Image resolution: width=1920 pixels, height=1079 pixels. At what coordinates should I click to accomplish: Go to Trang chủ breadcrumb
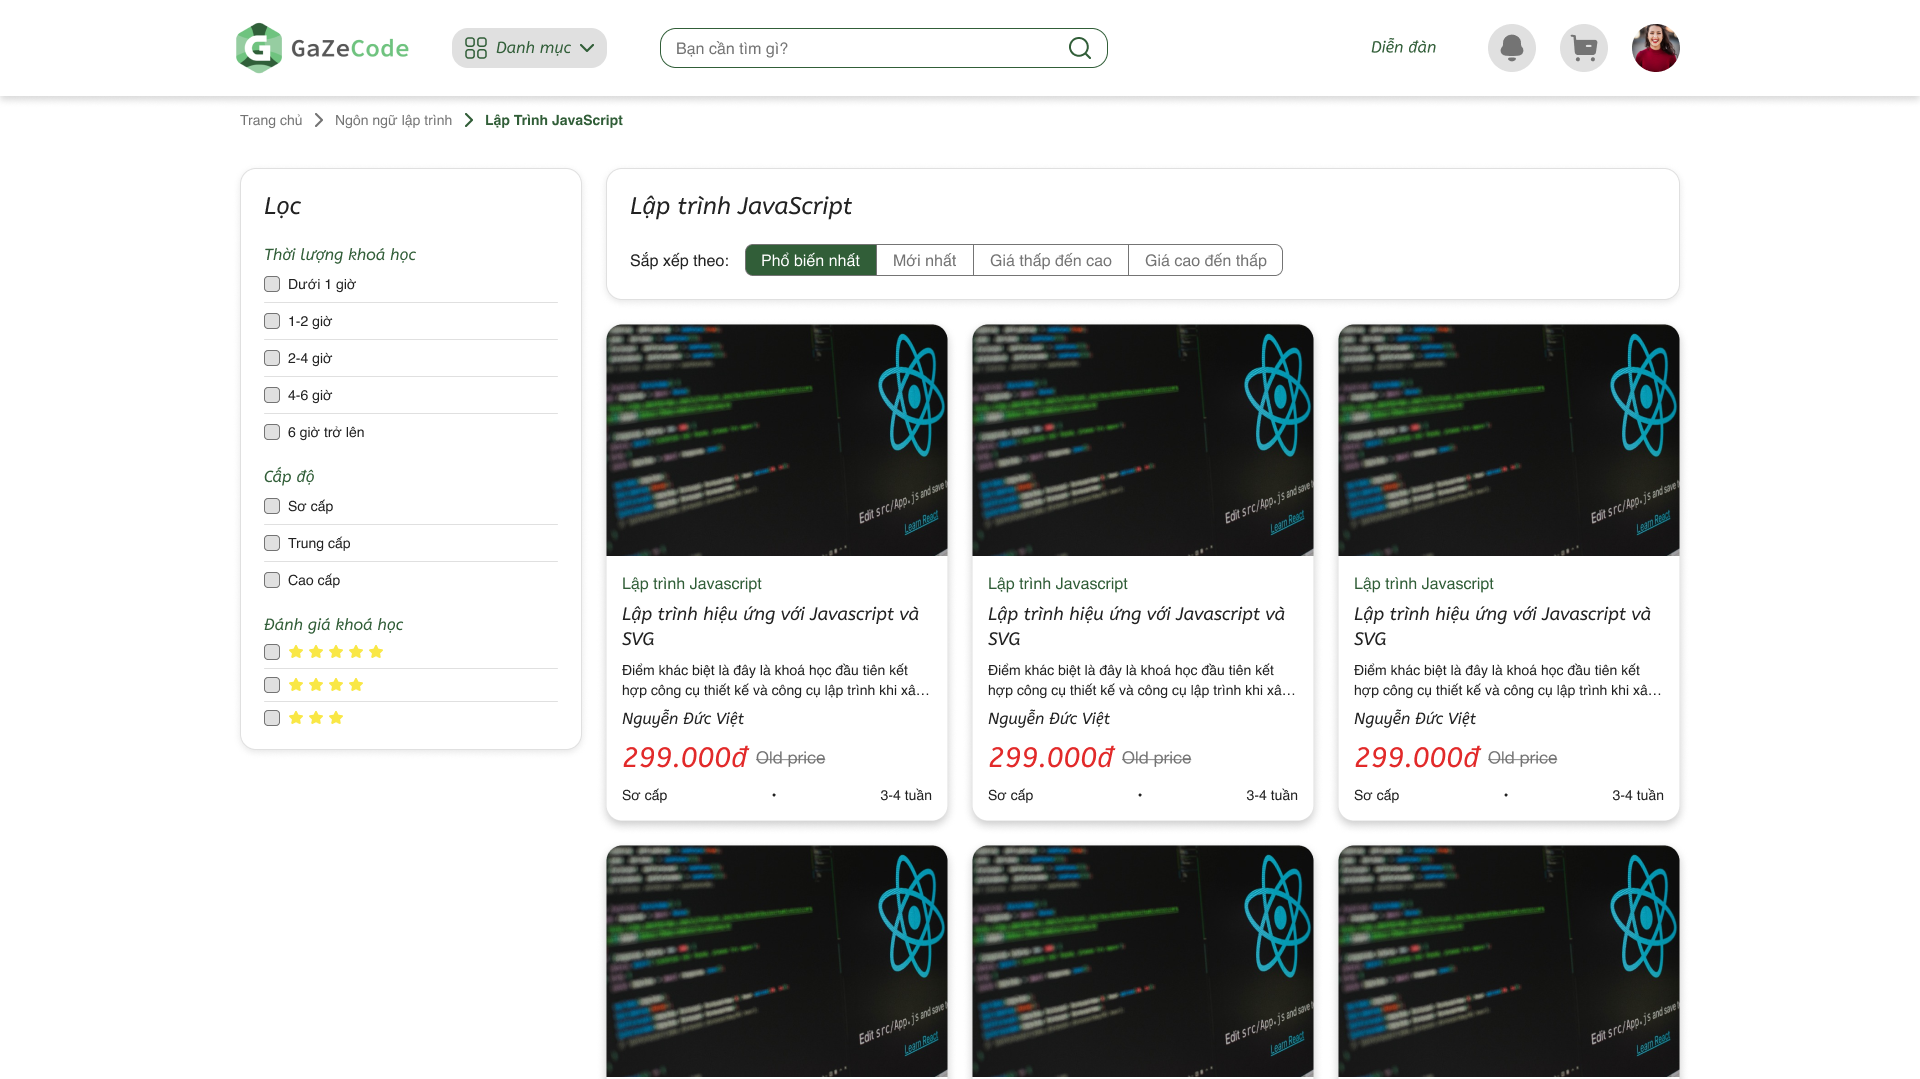tap(271, 120)
